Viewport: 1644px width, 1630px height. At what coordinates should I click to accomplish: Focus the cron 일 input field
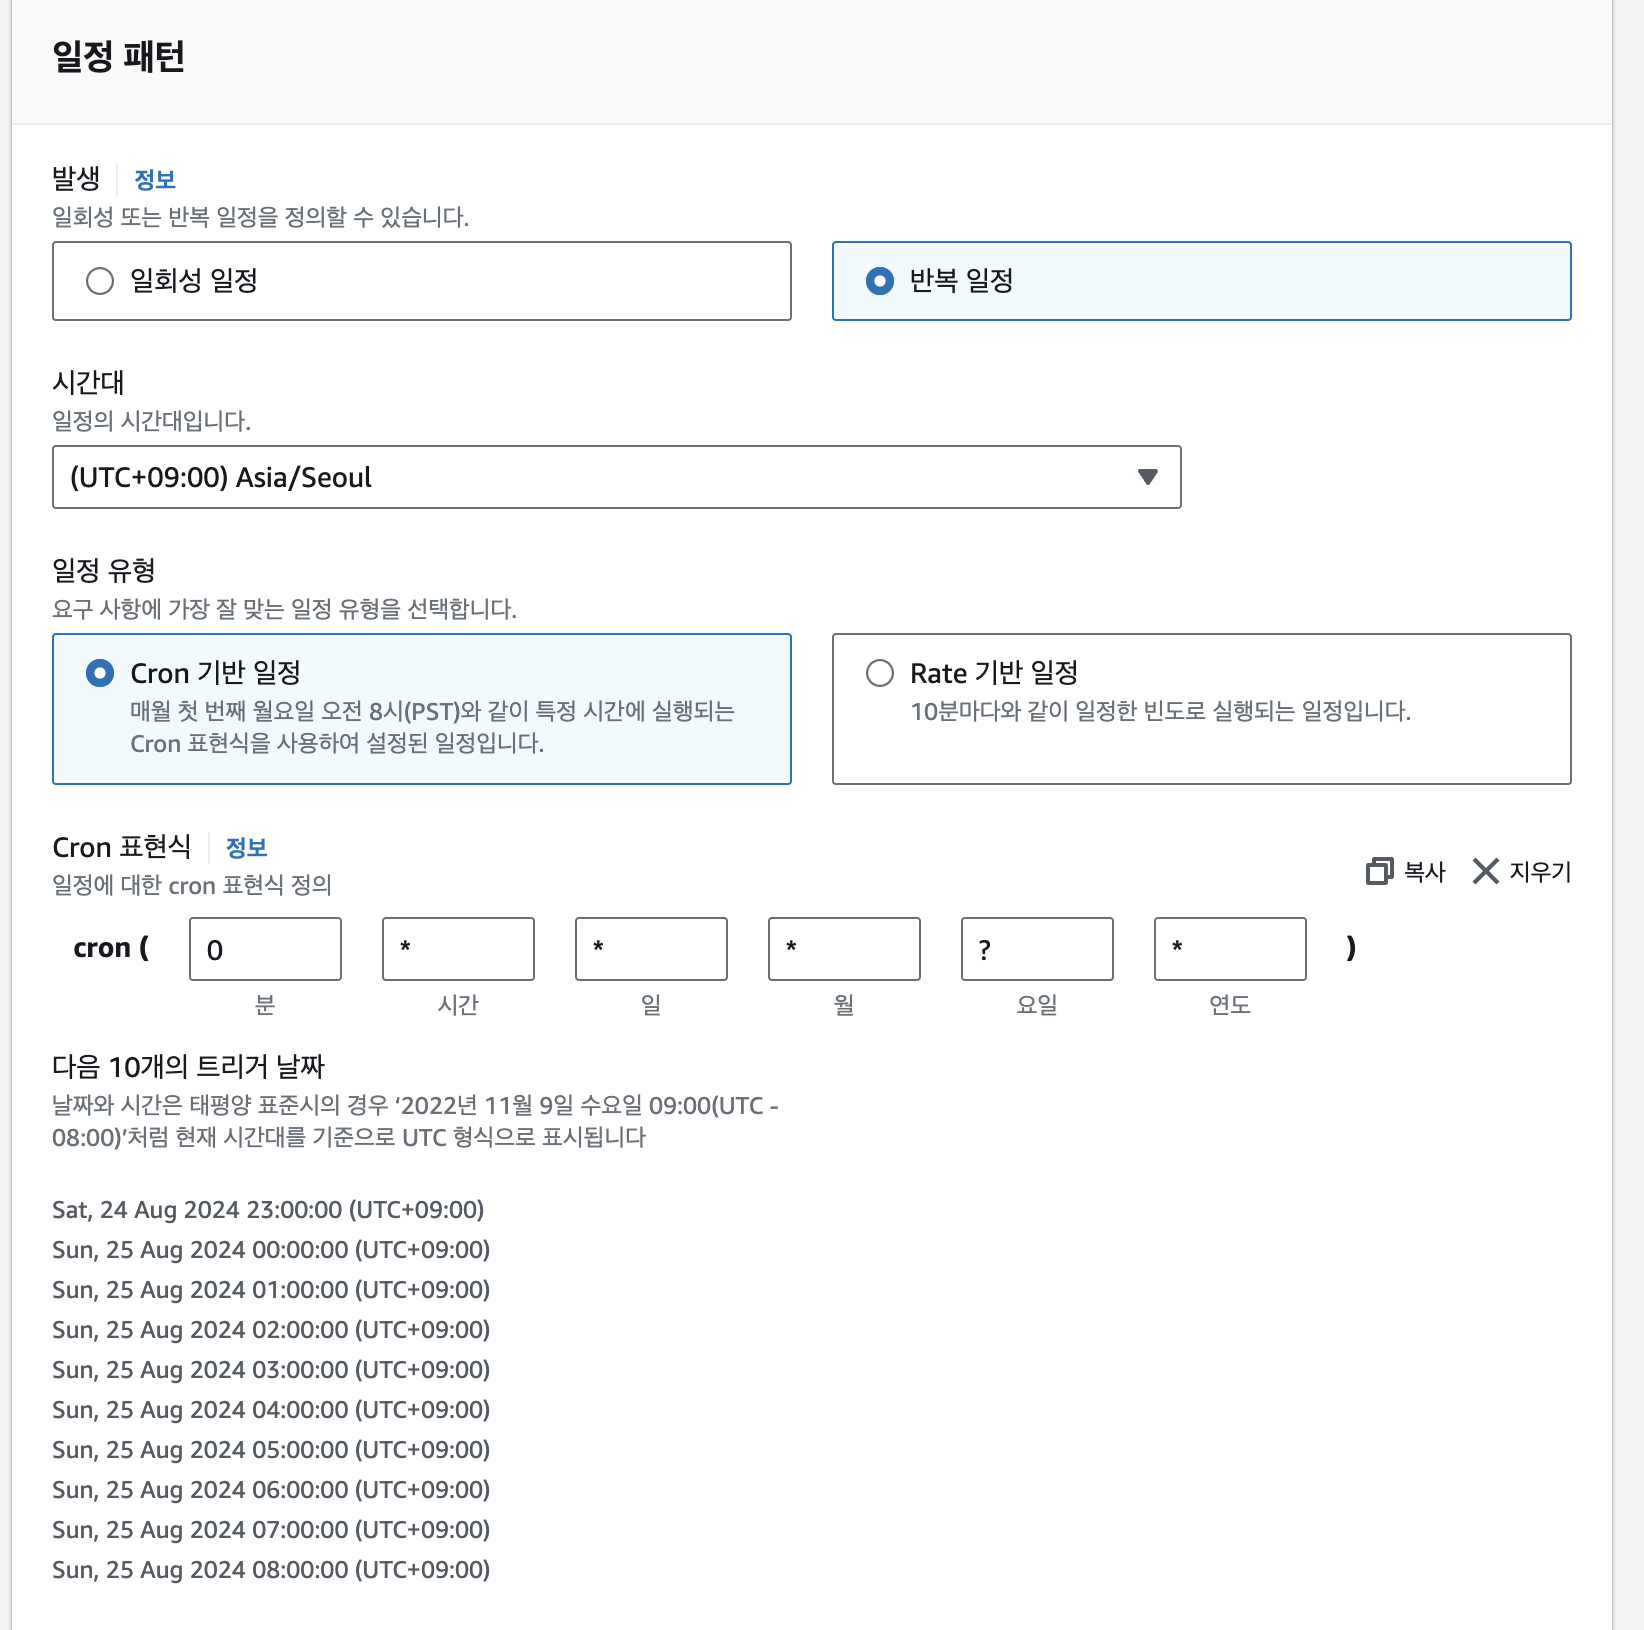tap(651, 949)
